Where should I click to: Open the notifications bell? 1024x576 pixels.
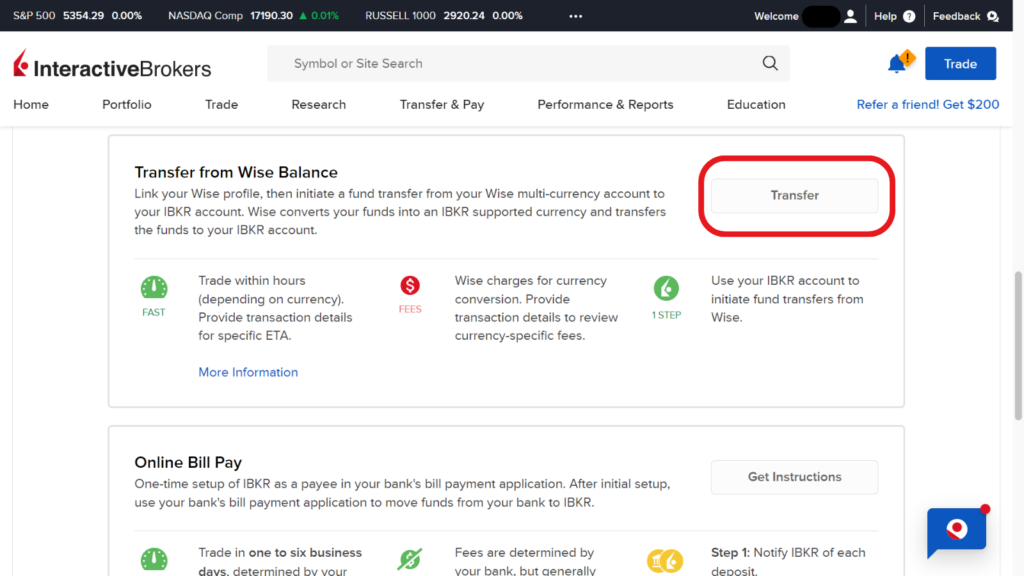(x=896, y=62)
